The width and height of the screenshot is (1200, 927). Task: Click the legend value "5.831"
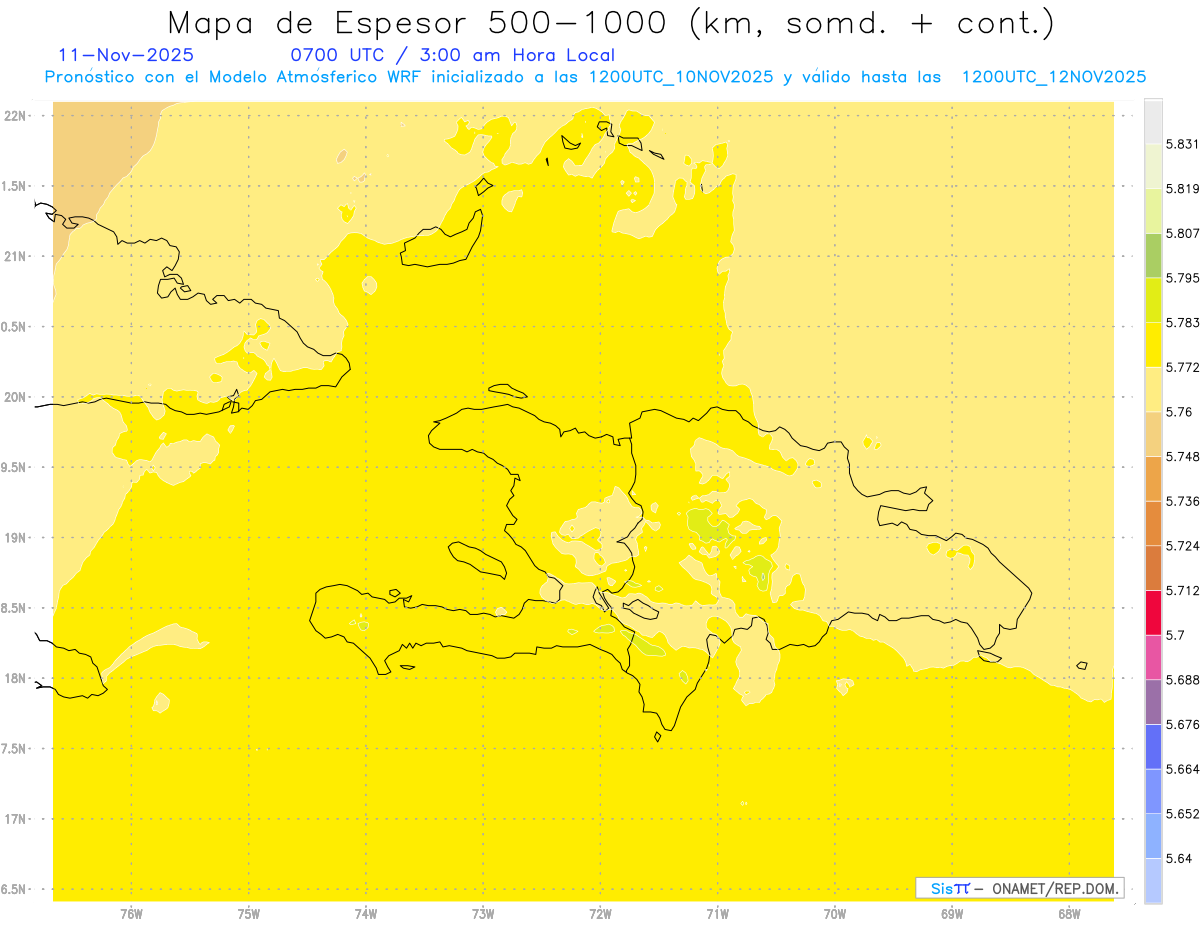1183,144
